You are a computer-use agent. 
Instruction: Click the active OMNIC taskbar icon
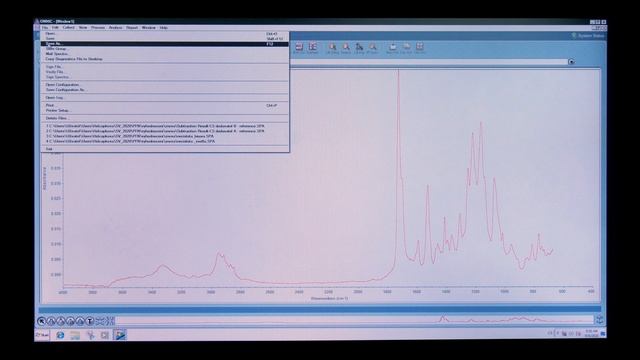click(x=120, y=335)
